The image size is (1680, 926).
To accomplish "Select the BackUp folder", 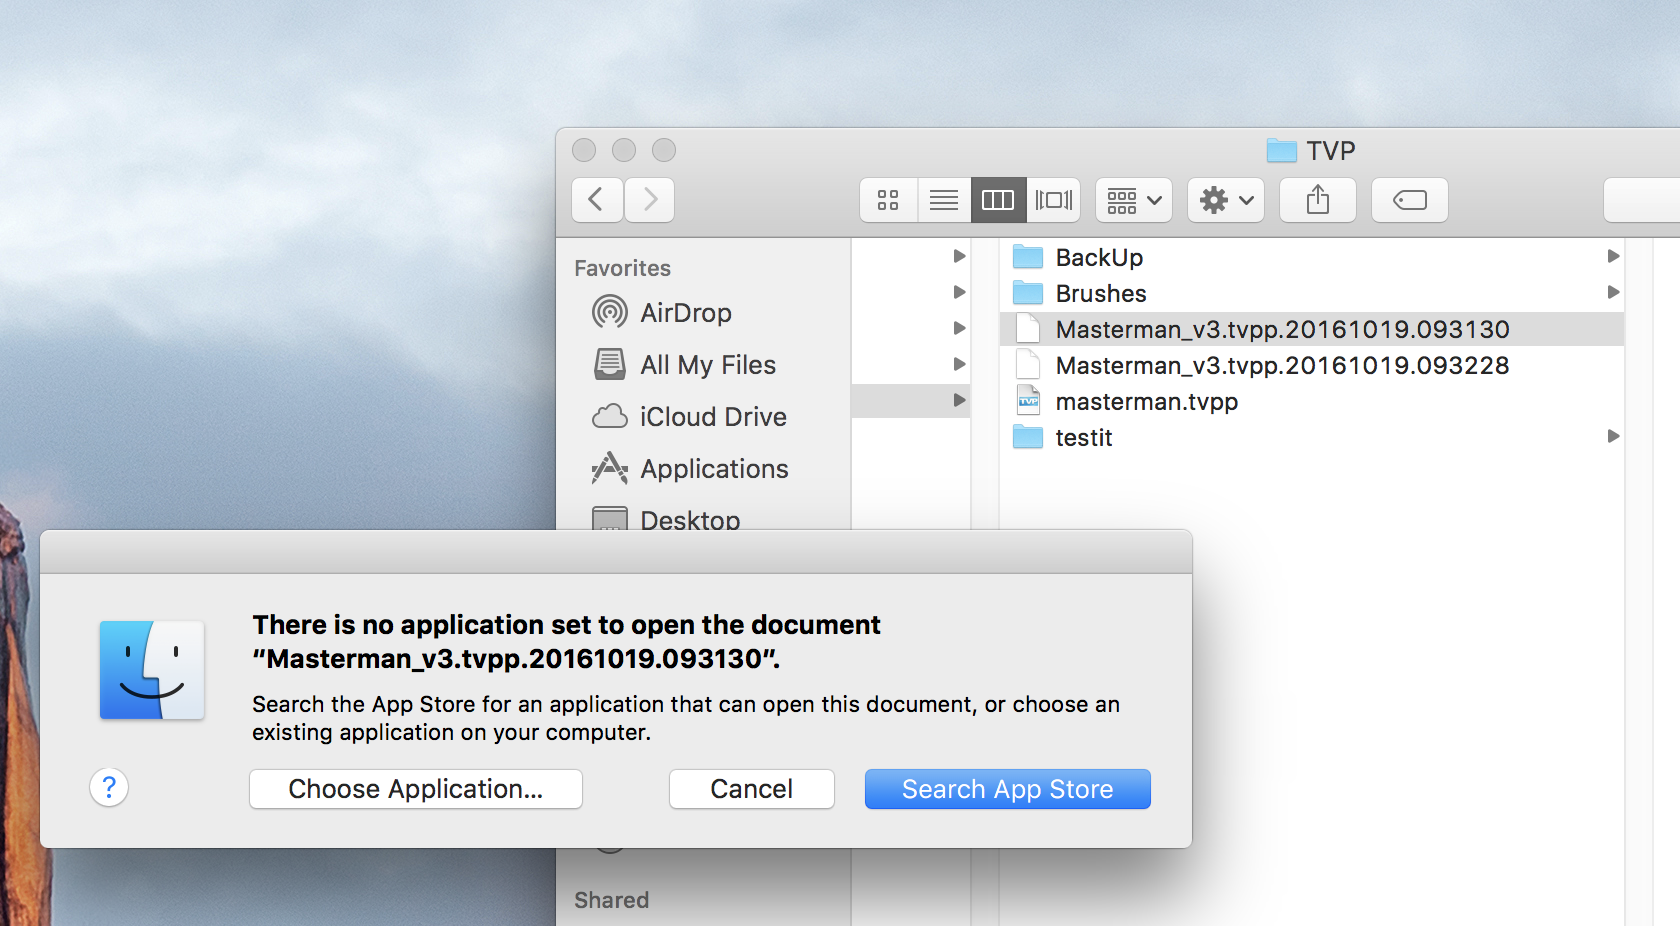I will [1312, 257].
